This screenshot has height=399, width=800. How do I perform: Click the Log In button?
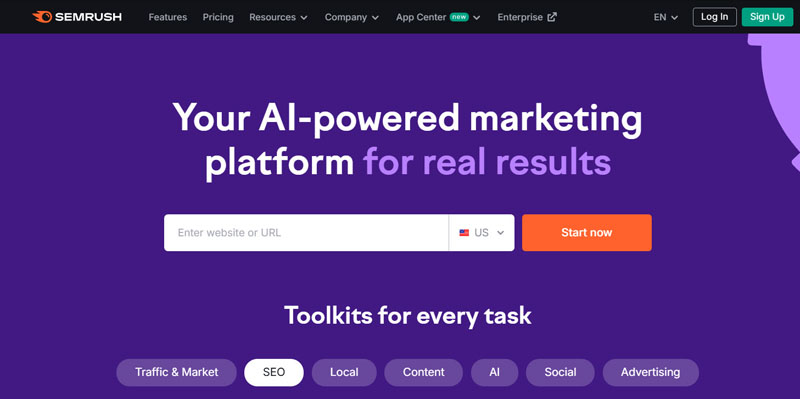click(x=714, y=17)
